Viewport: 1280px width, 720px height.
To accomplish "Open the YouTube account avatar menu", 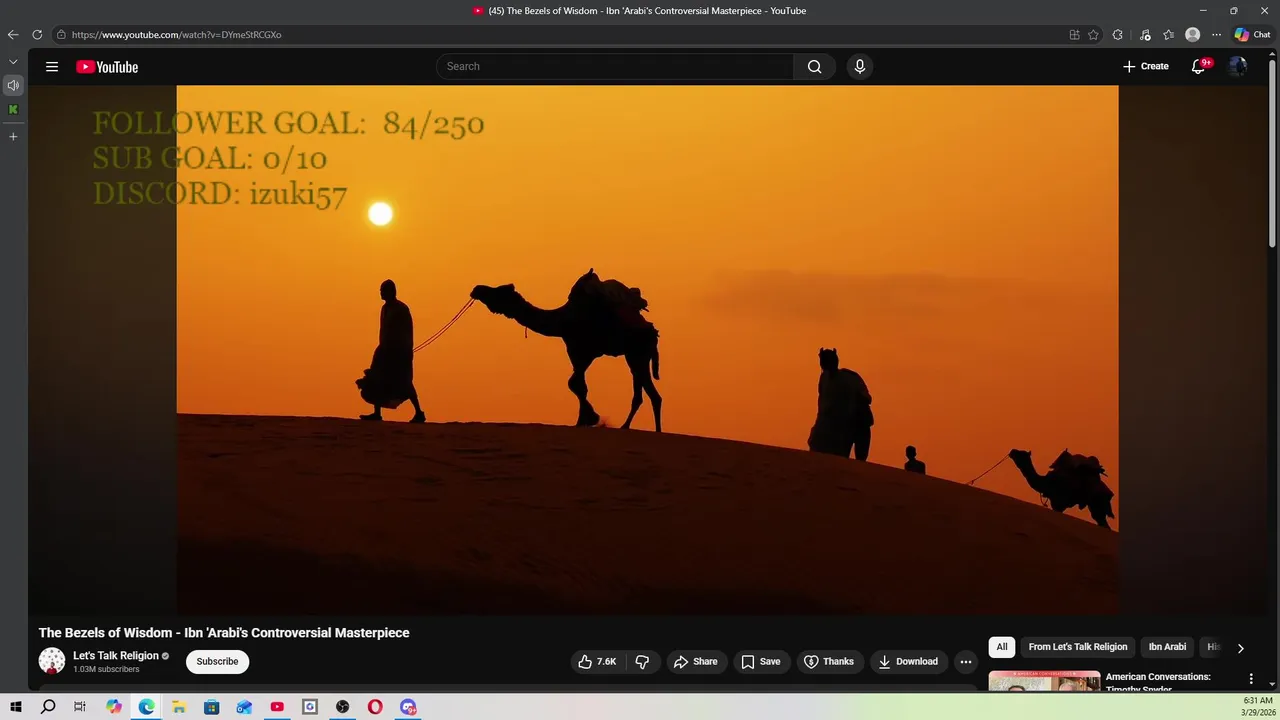I will pos(1238,66).
